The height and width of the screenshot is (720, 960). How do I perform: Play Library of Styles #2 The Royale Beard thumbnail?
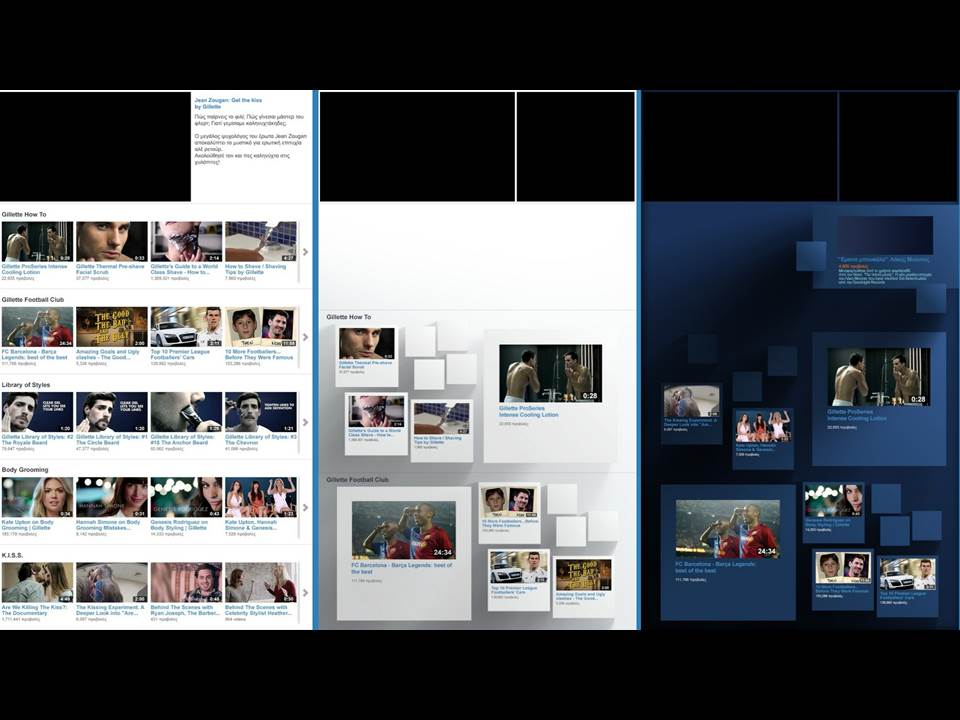click(37, 412)
